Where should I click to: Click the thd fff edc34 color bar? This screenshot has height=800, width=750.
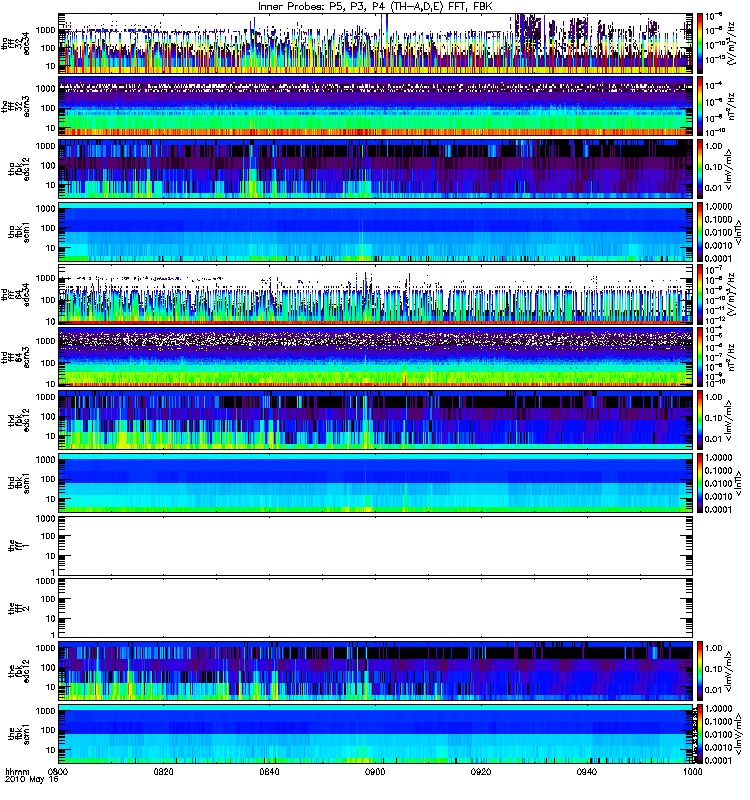click(x=700, y=294)
